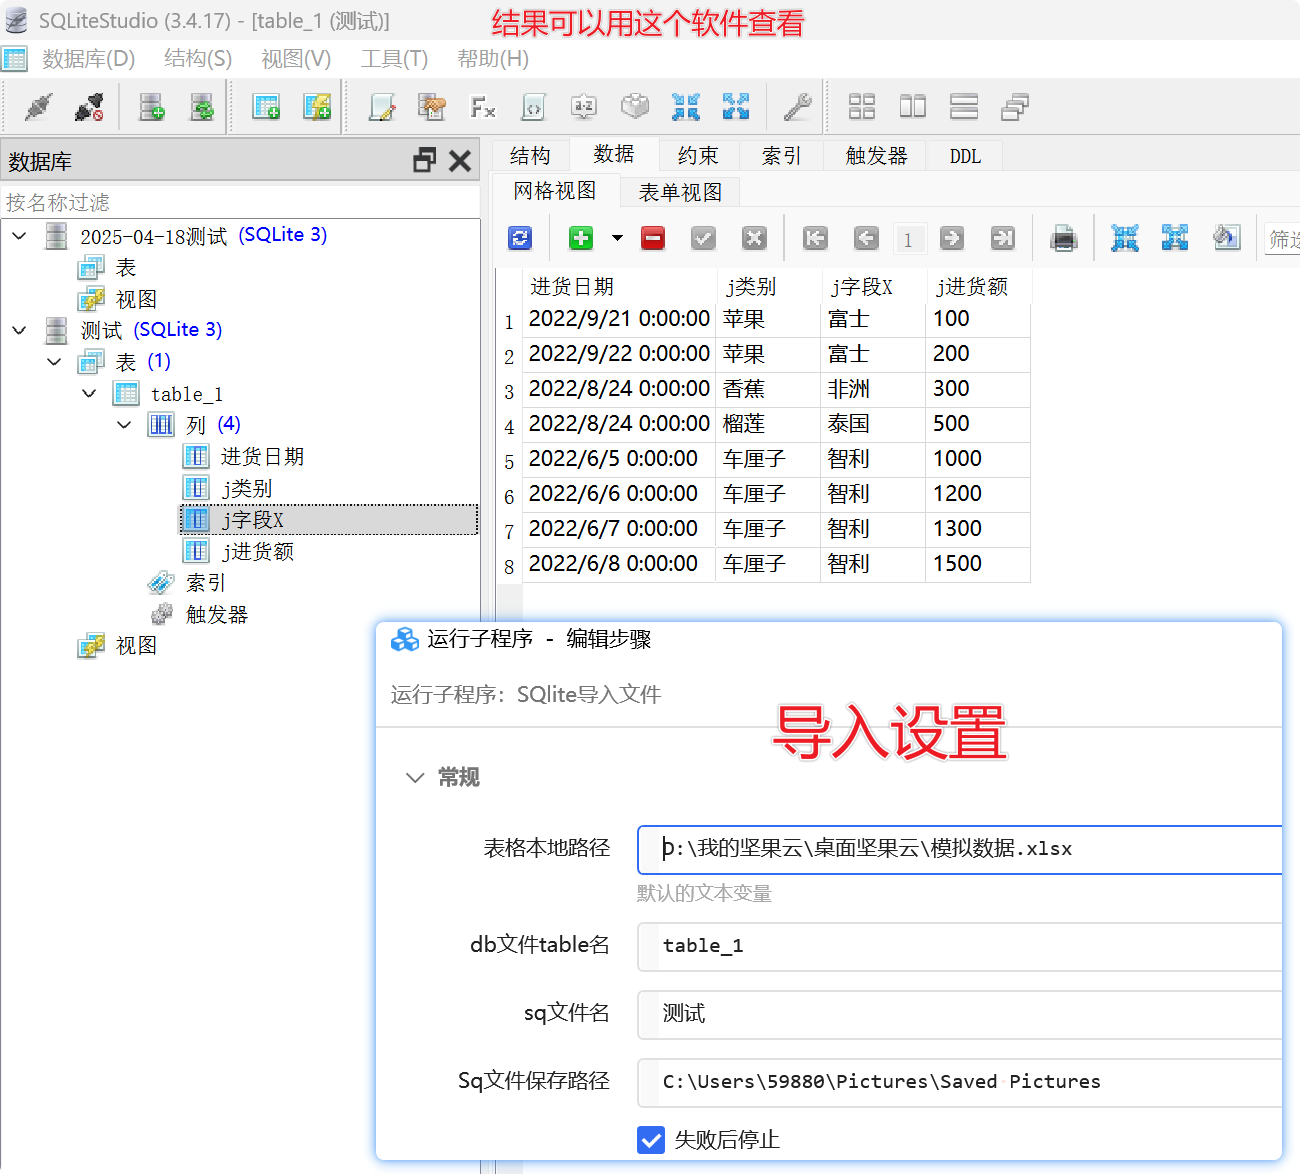Click the red delete row button
The image size is (1300, 1174).
point(653,238)
